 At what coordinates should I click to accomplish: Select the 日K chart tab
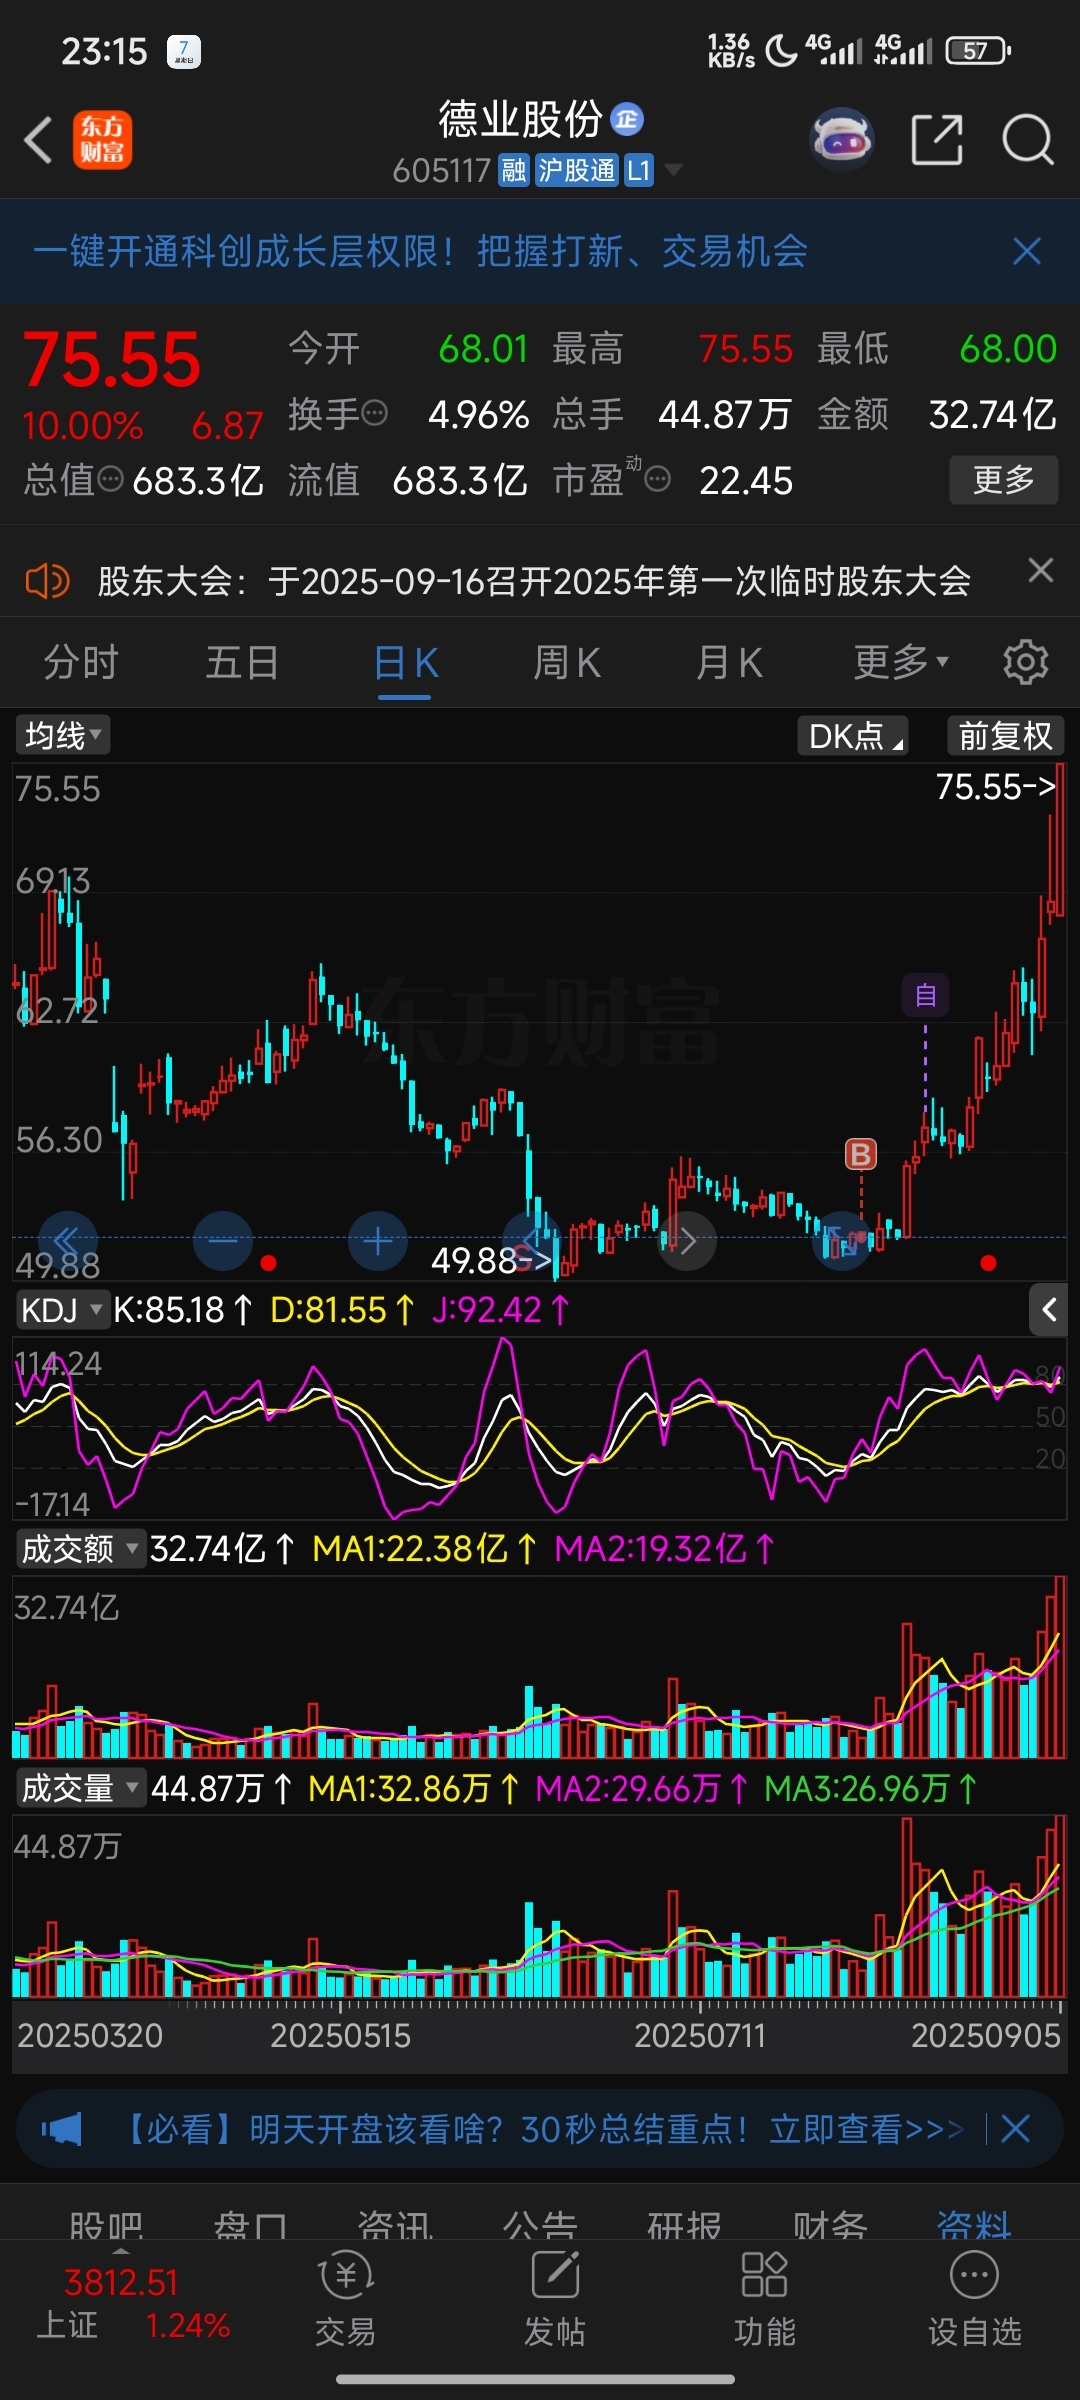pyautogui.click(x=405, y=662)
